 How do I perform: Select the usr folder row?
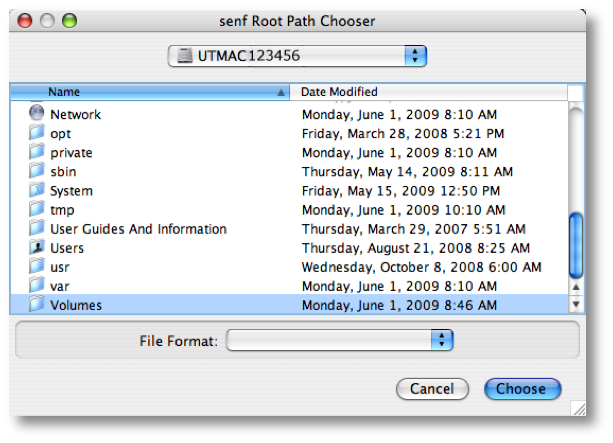289,267
